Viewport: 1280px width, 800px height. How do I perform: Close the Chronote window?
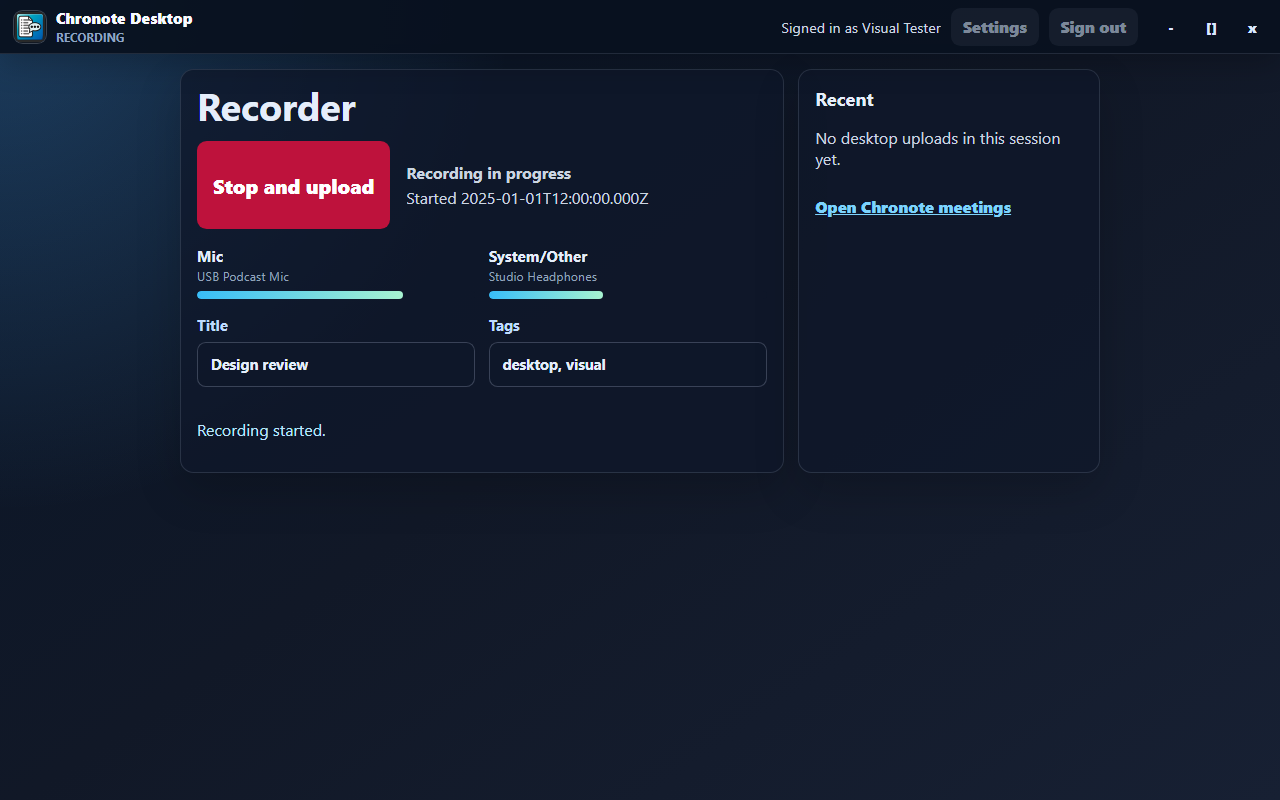point(1252,28)
